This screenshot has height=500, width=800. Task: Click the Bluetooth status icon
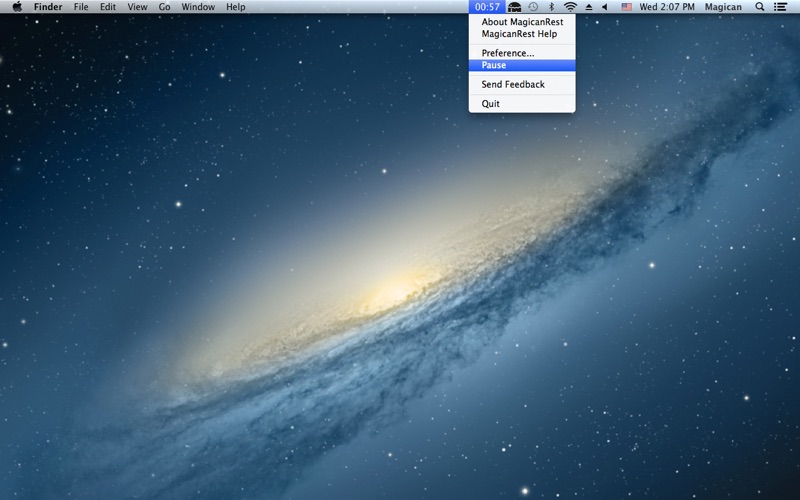click(x=551, y=7)
